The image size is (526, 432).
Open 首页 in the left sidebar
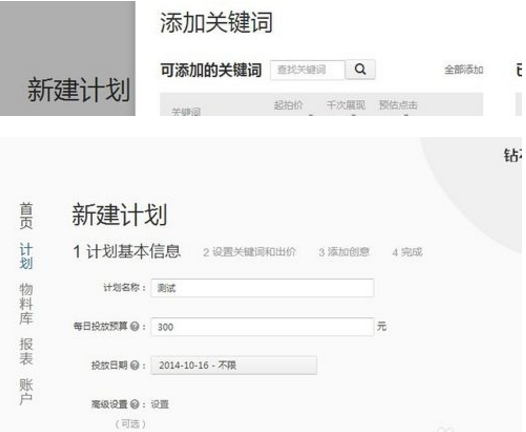(x=26, y=216)
